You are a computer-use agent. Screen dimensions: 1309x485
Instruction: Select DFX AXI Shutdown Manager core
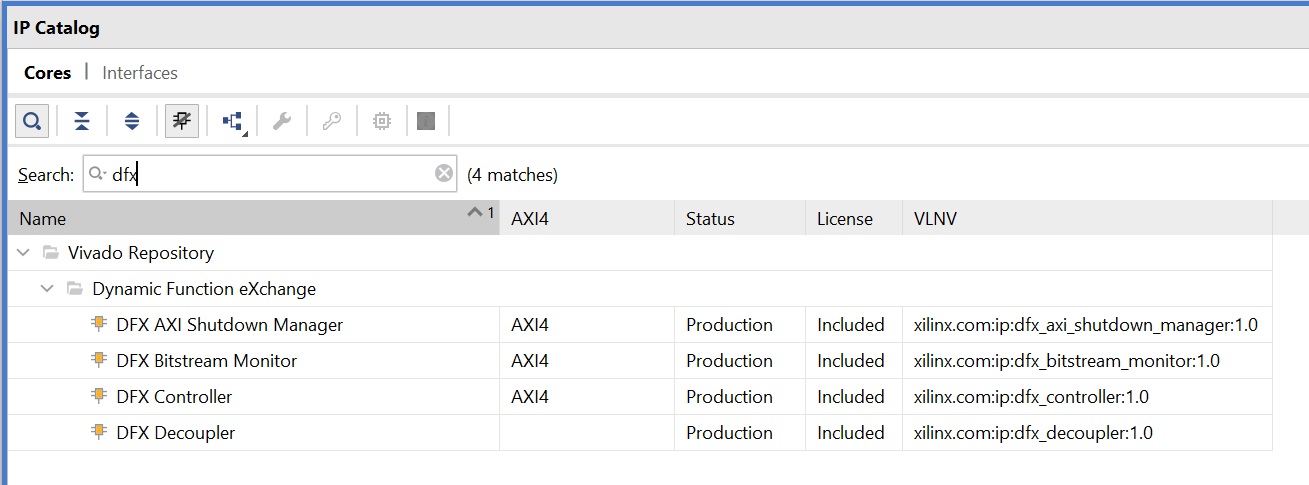coord(229,325)
